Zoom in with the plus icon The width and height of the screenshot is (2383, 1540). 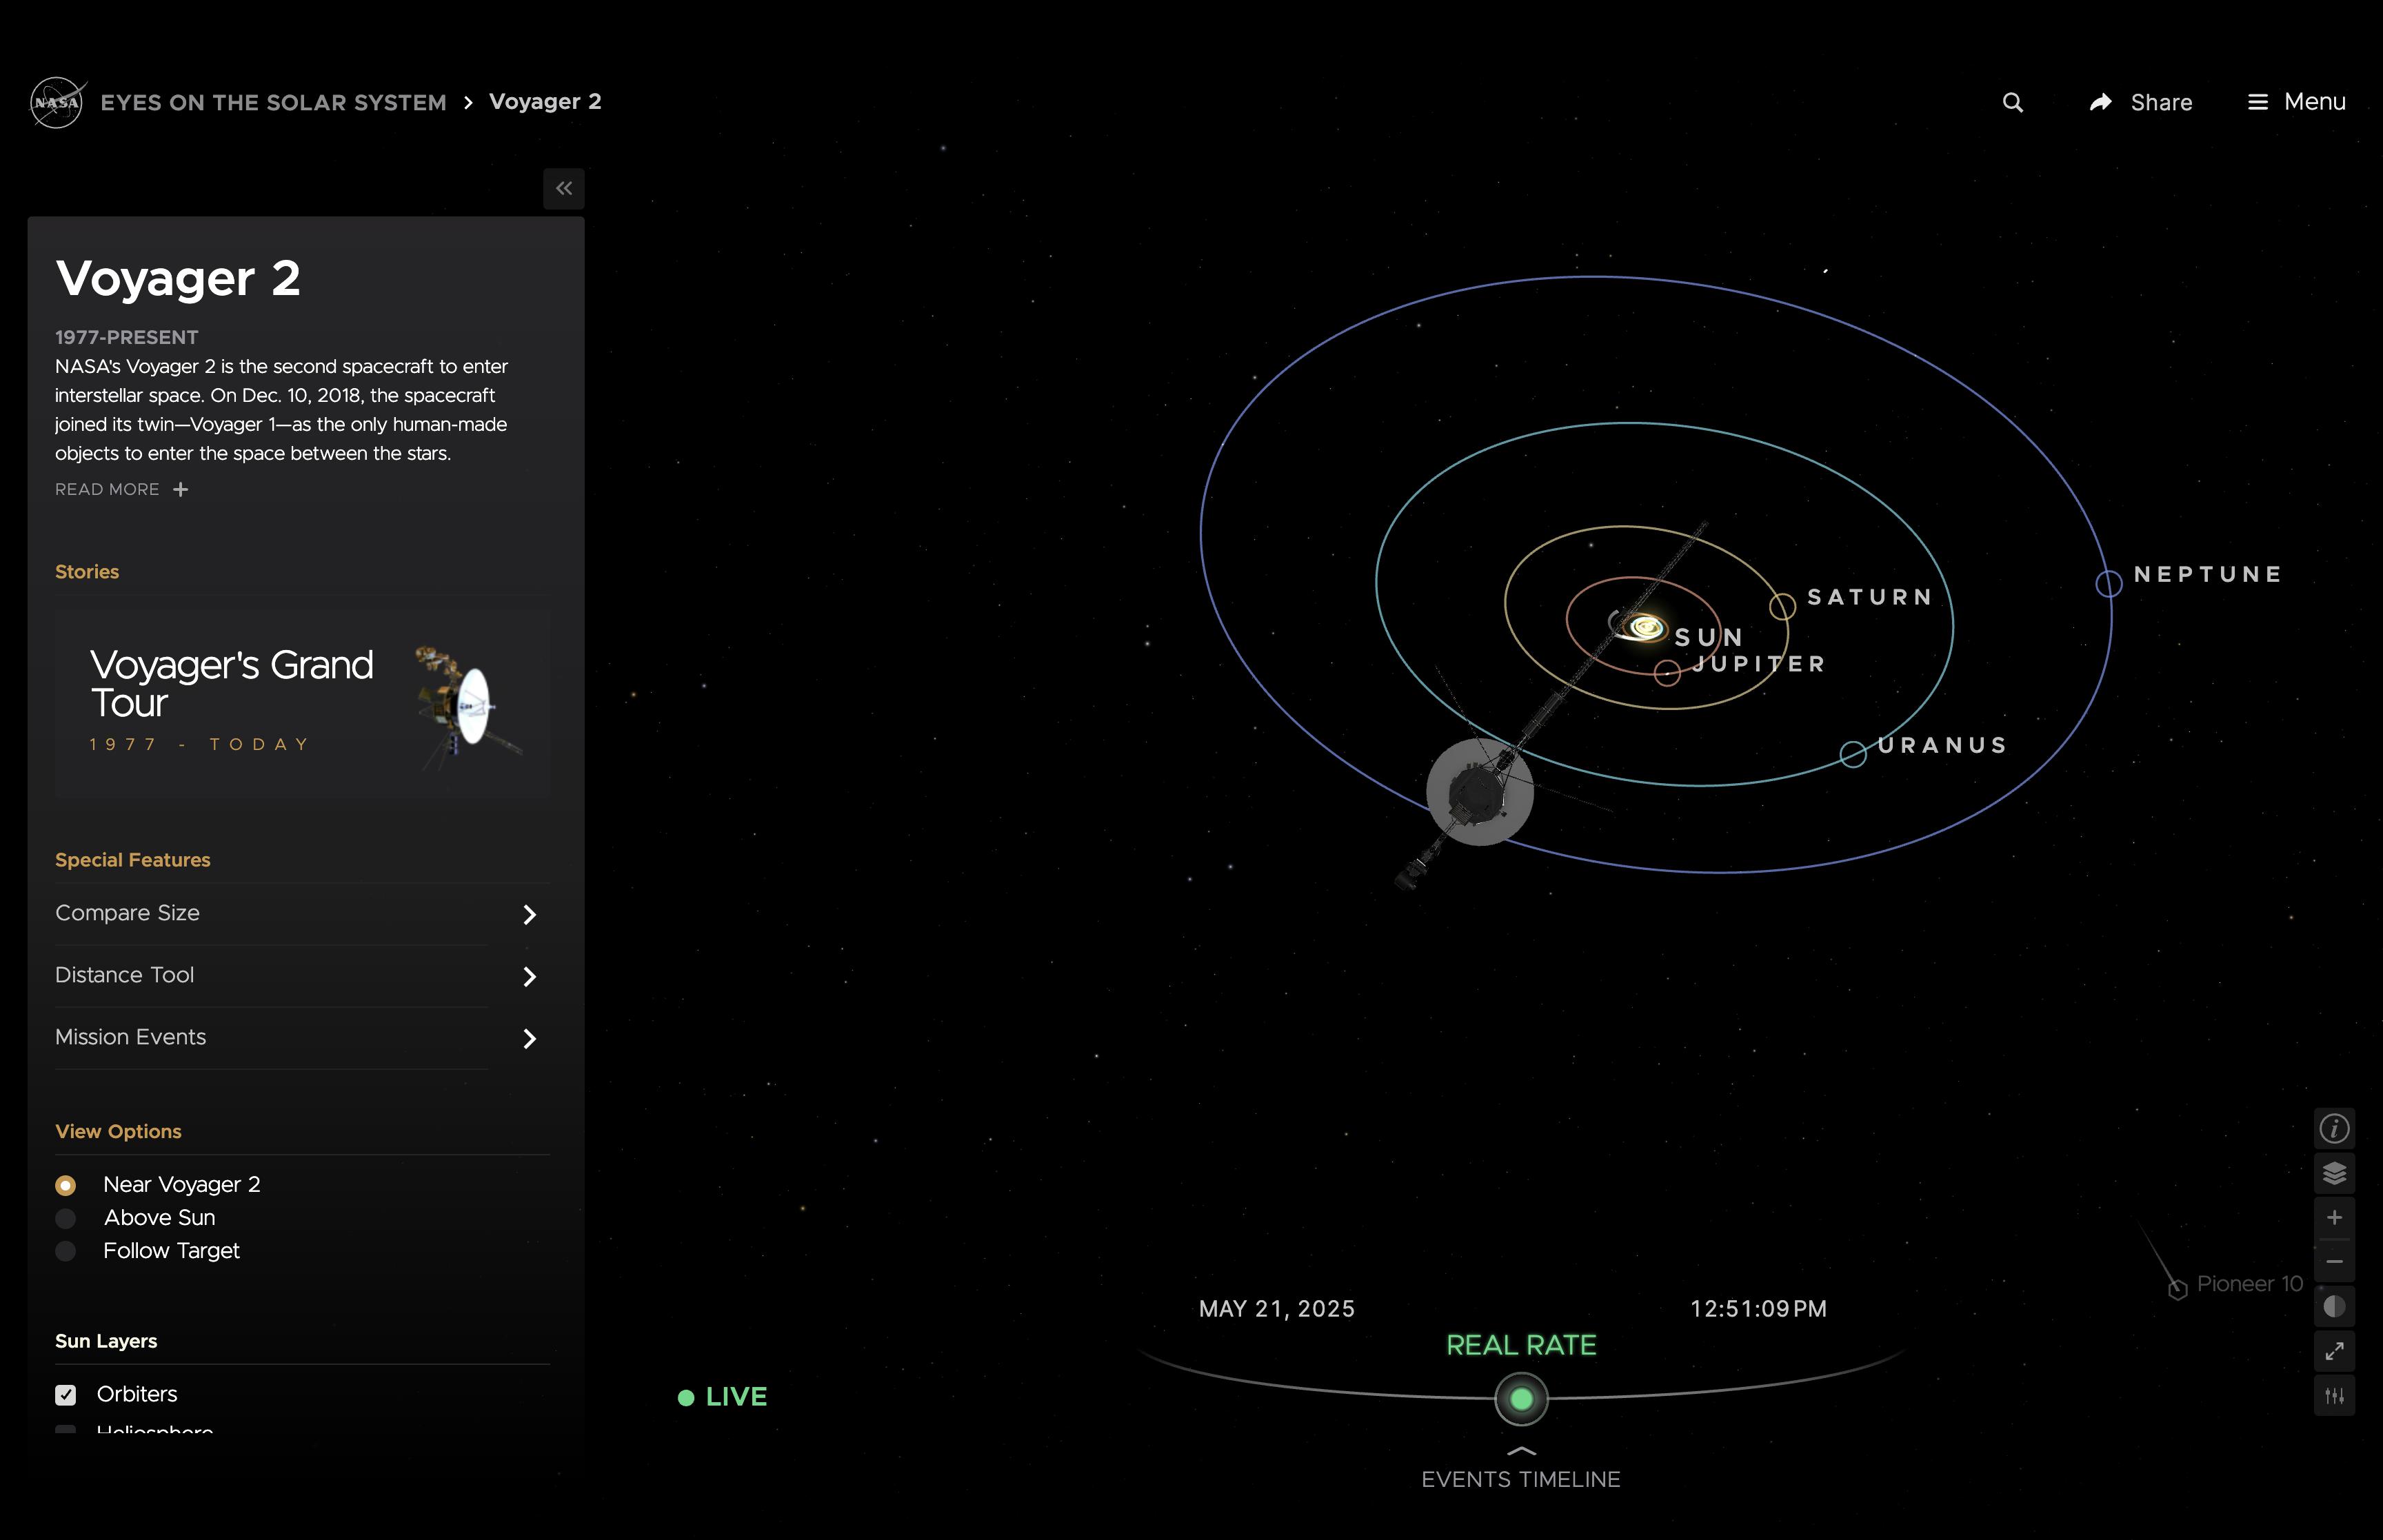(x=2333, y=1217)
